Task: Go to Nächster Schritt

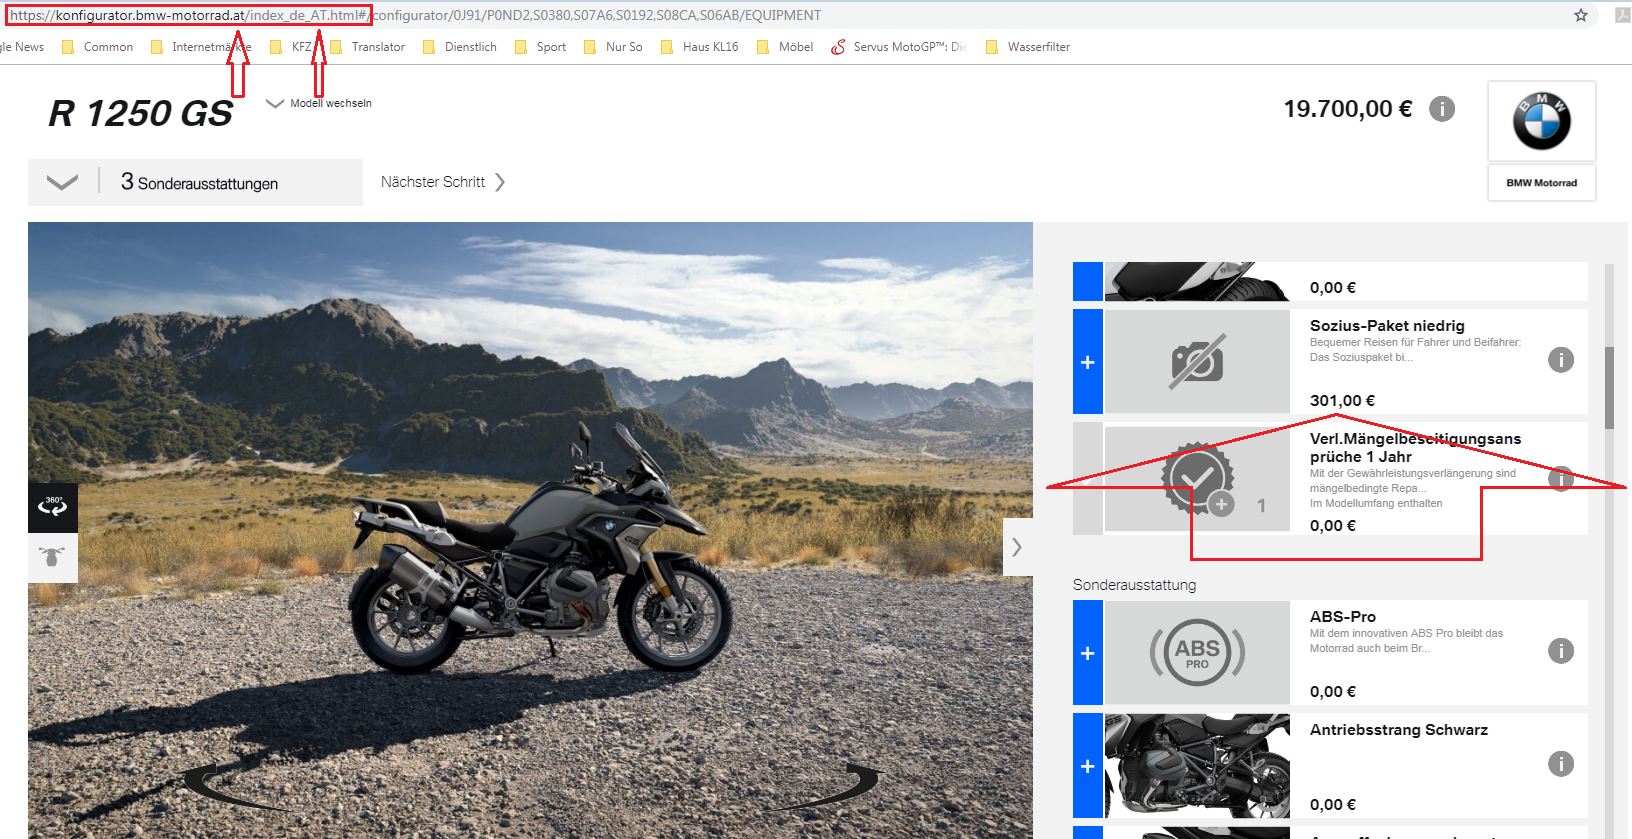Action: click(443, 182)
